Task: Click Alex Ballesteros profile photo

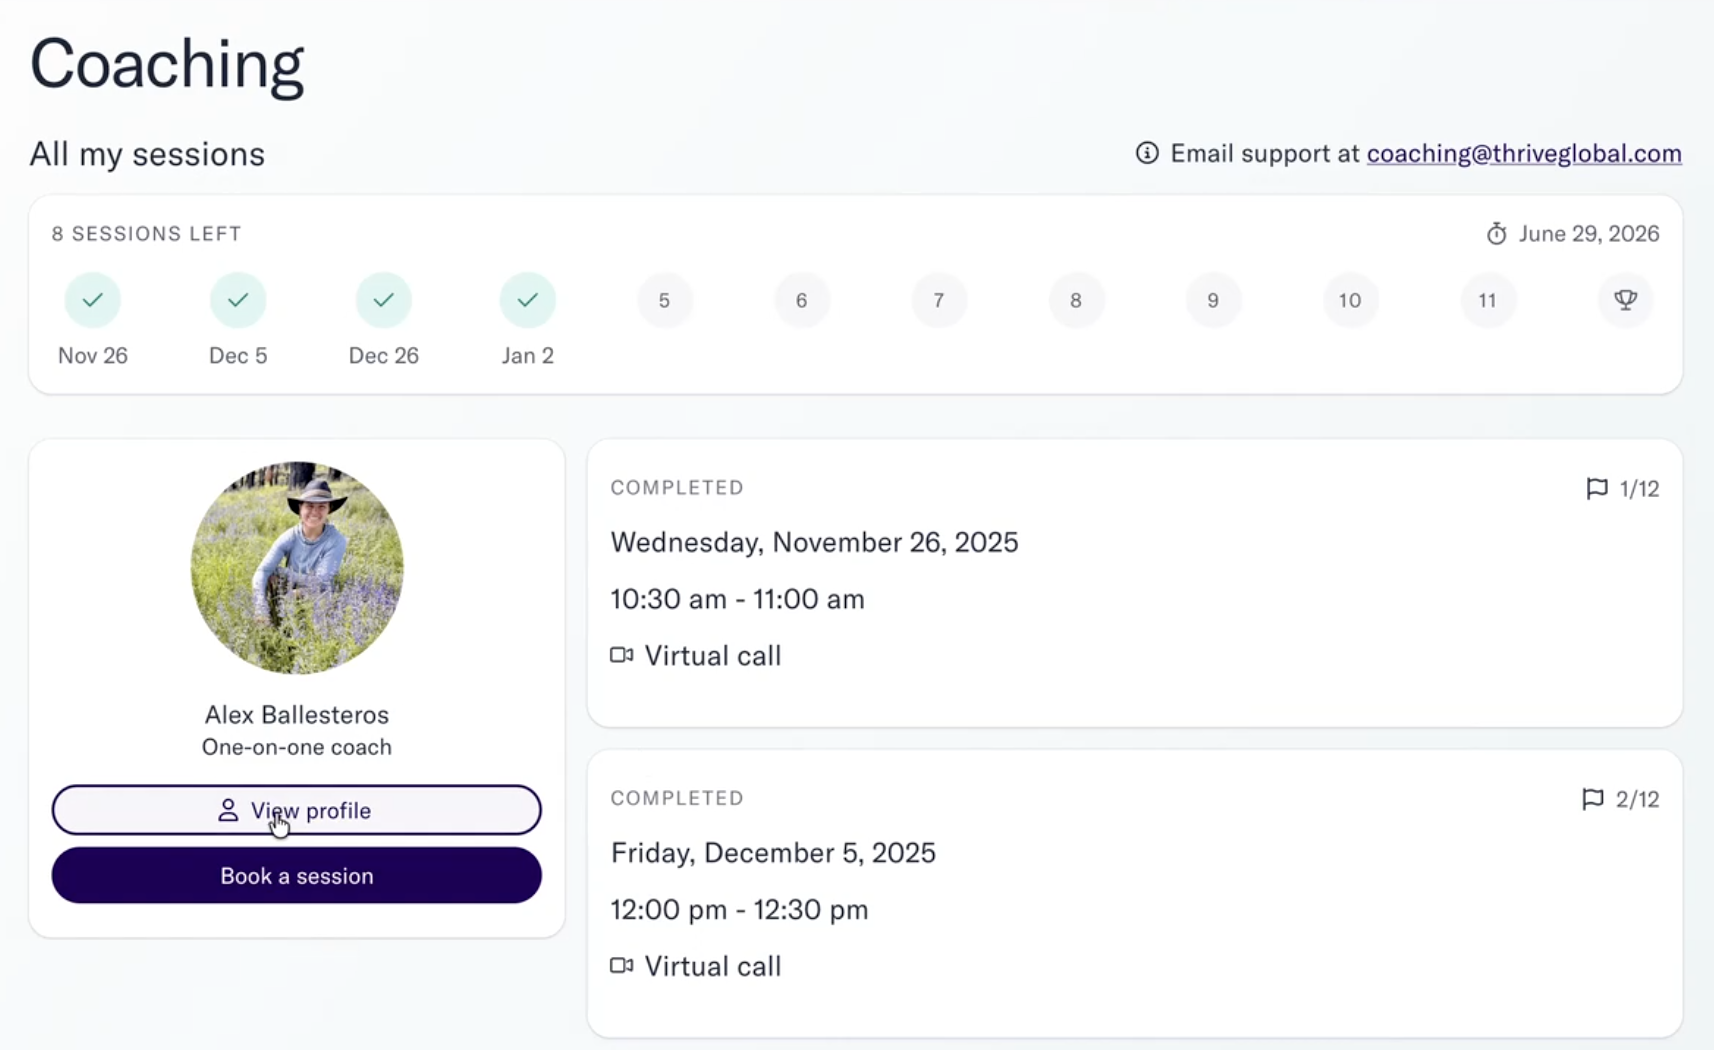Action: (297, 567)
